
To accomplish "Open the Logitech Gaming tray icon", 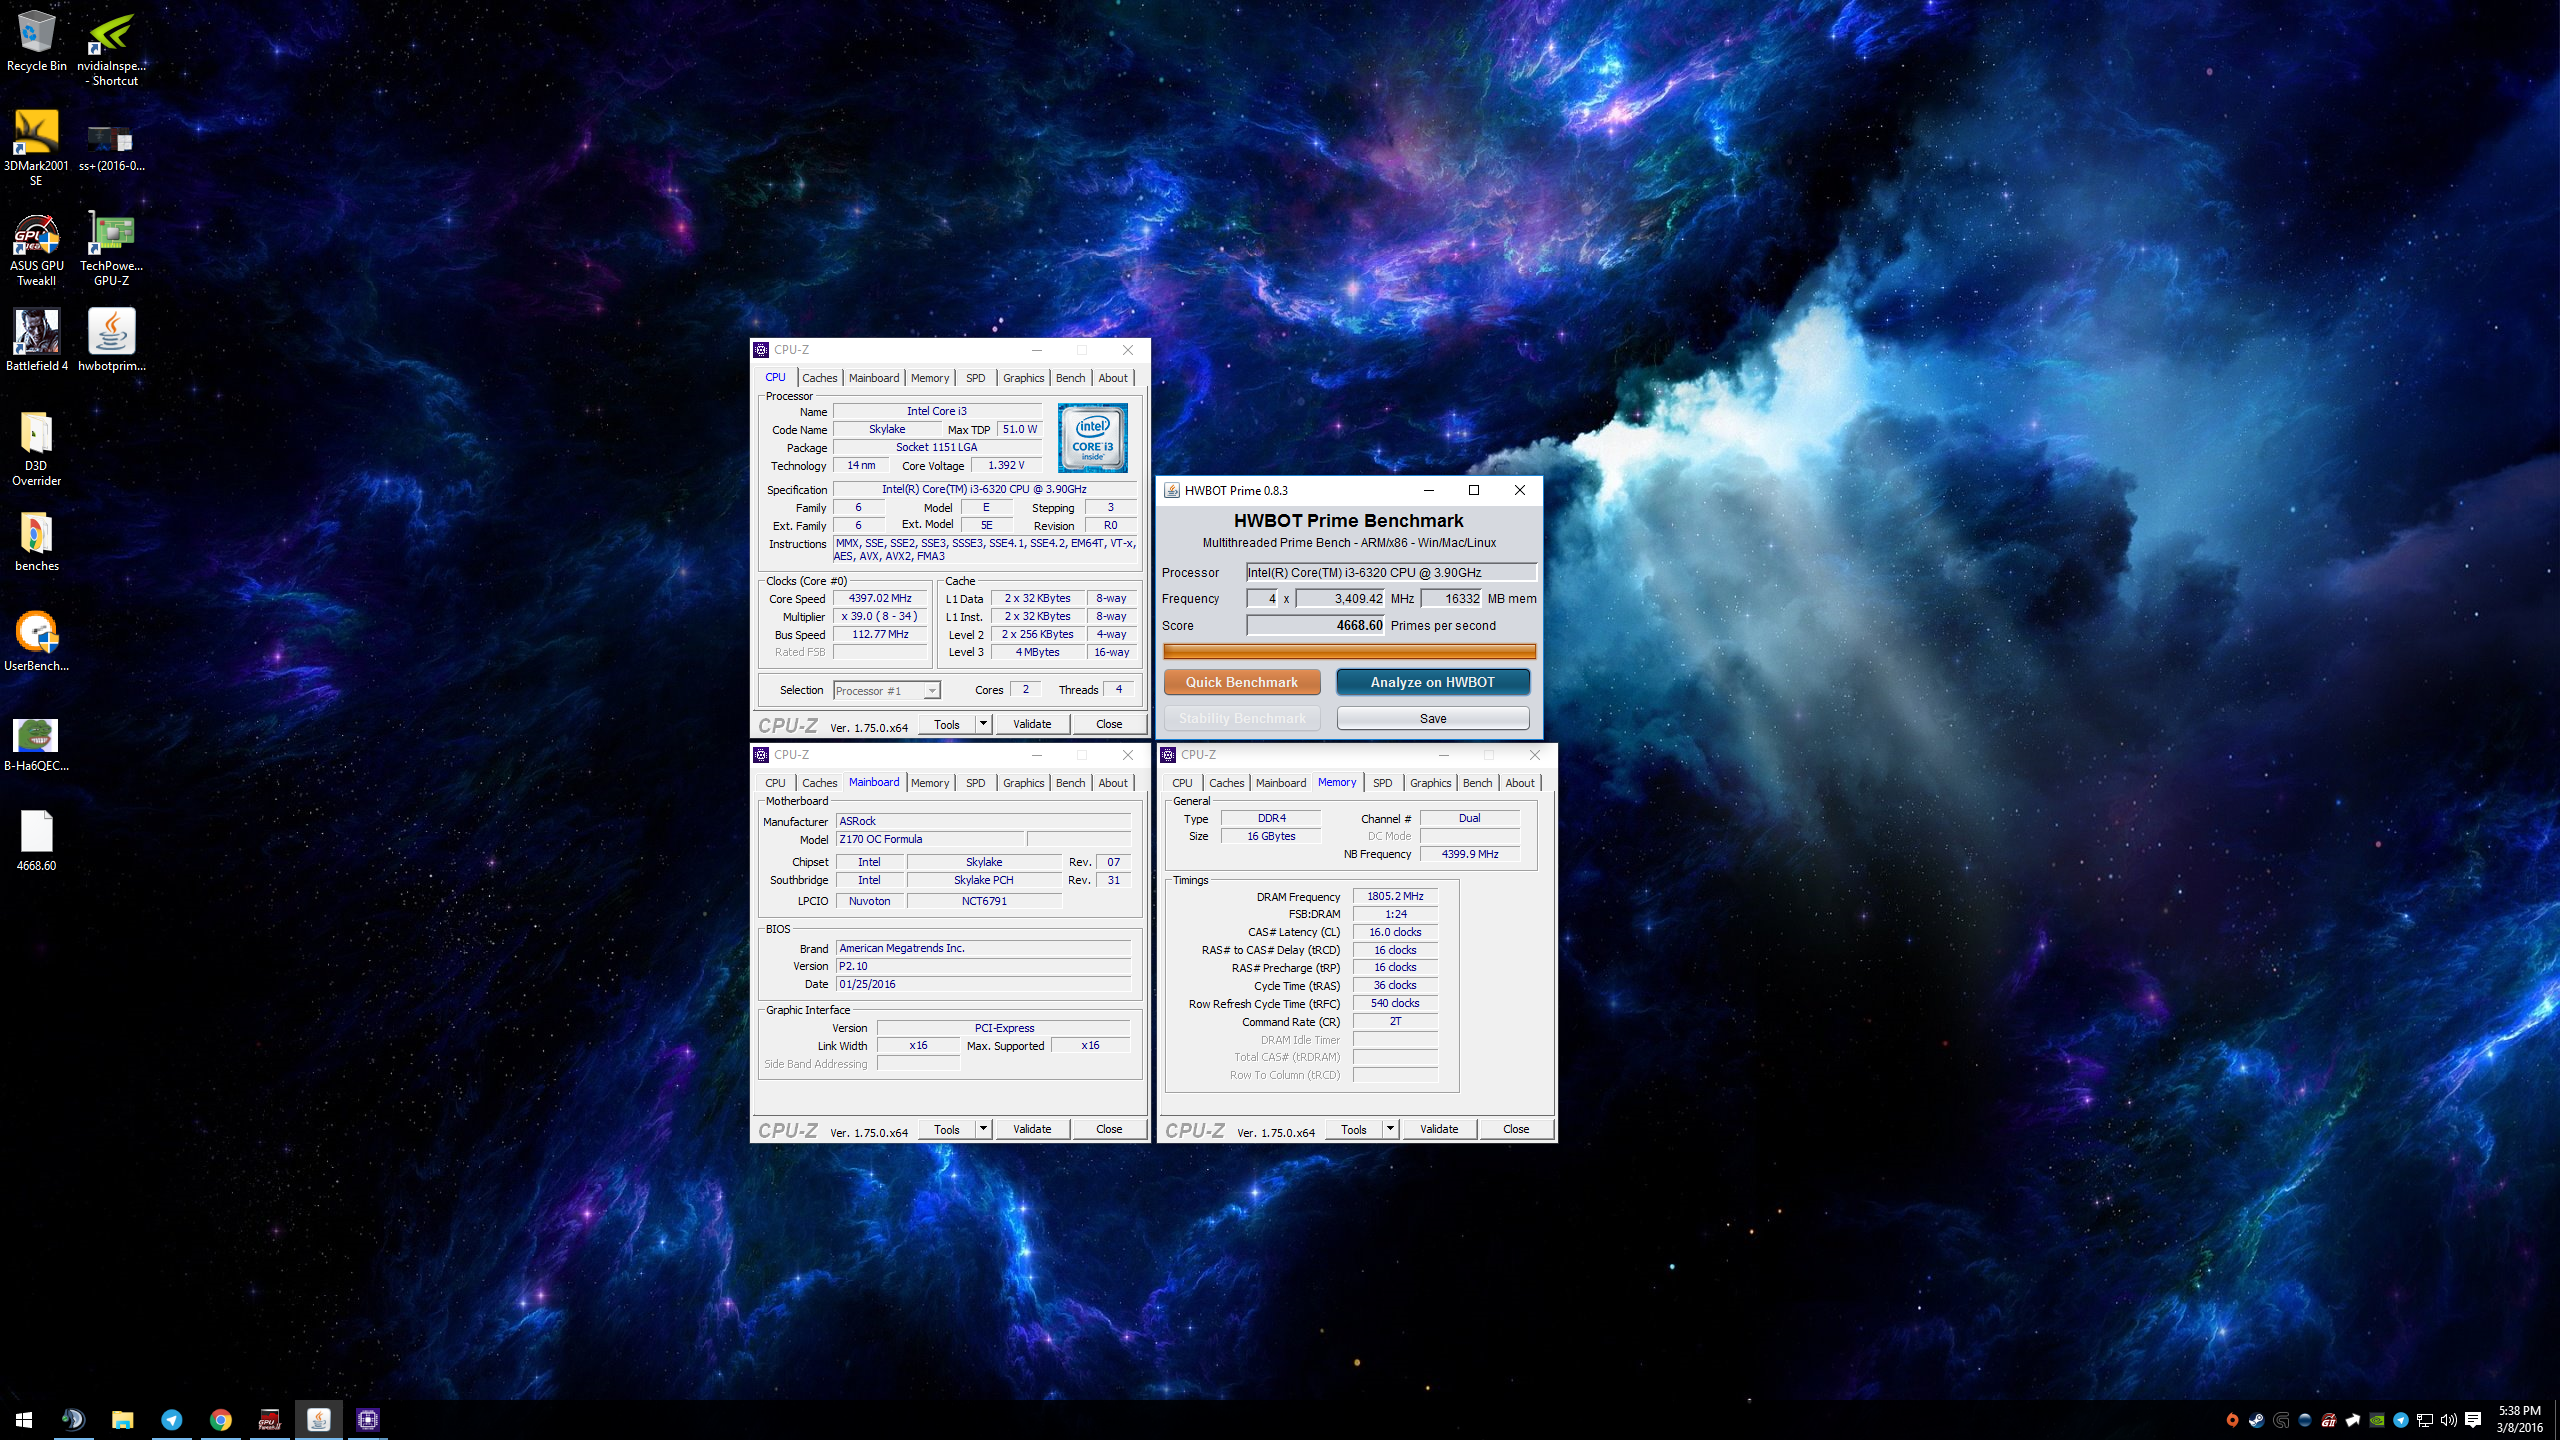I will click(2281, 1420).
